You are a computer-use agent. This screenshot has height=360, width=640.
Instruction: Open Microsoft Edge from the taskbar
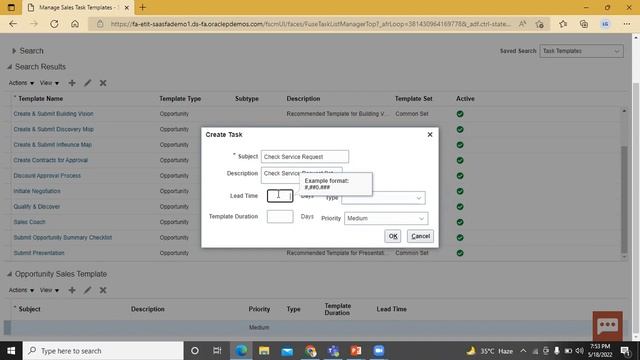[x=241, y=351]
